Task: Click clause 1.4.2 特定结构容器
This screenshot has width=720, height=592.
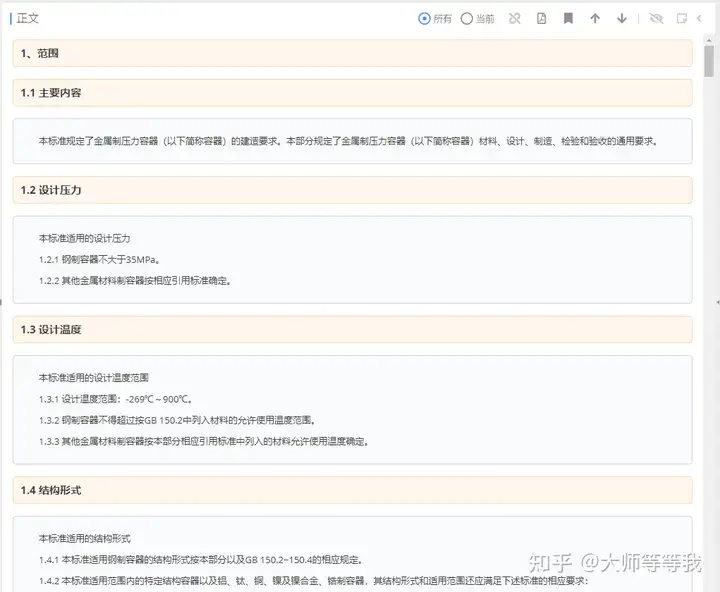Action: (313, 581)
